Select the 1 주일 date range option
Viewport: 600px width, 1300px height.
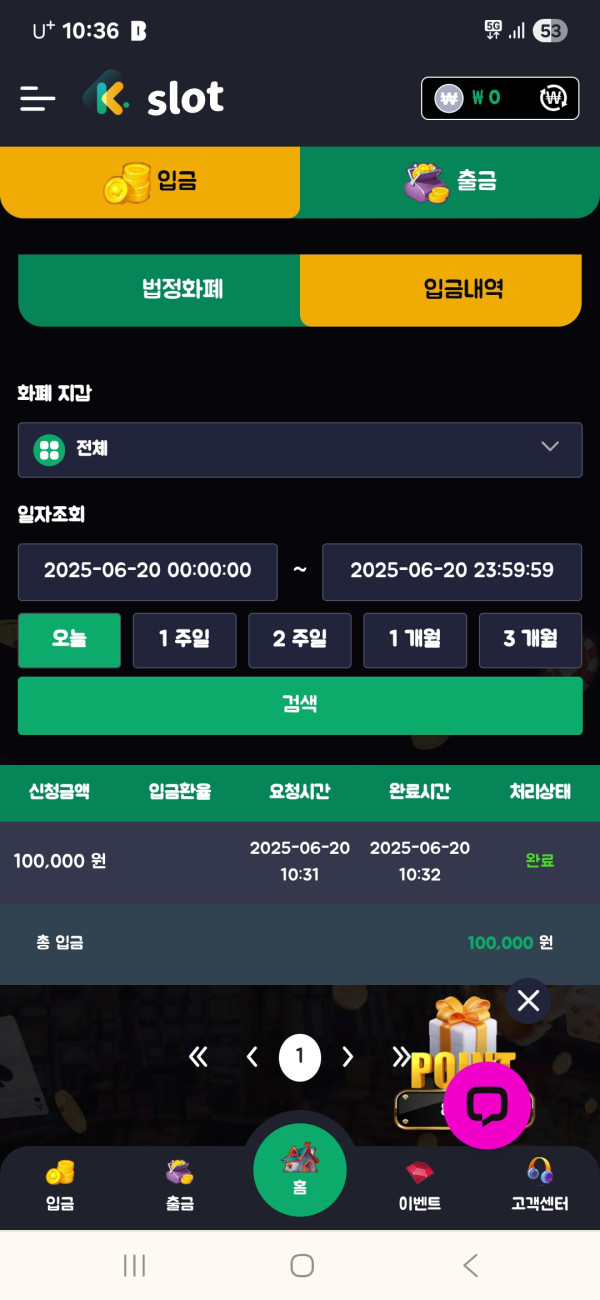184,640
